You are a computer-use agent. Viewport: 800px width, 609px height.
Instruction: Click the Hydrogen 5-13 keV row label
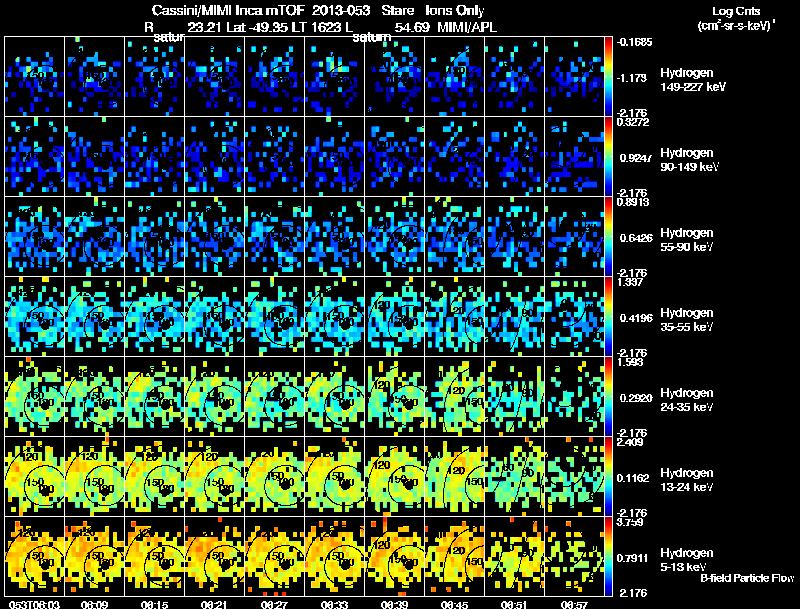687,560
